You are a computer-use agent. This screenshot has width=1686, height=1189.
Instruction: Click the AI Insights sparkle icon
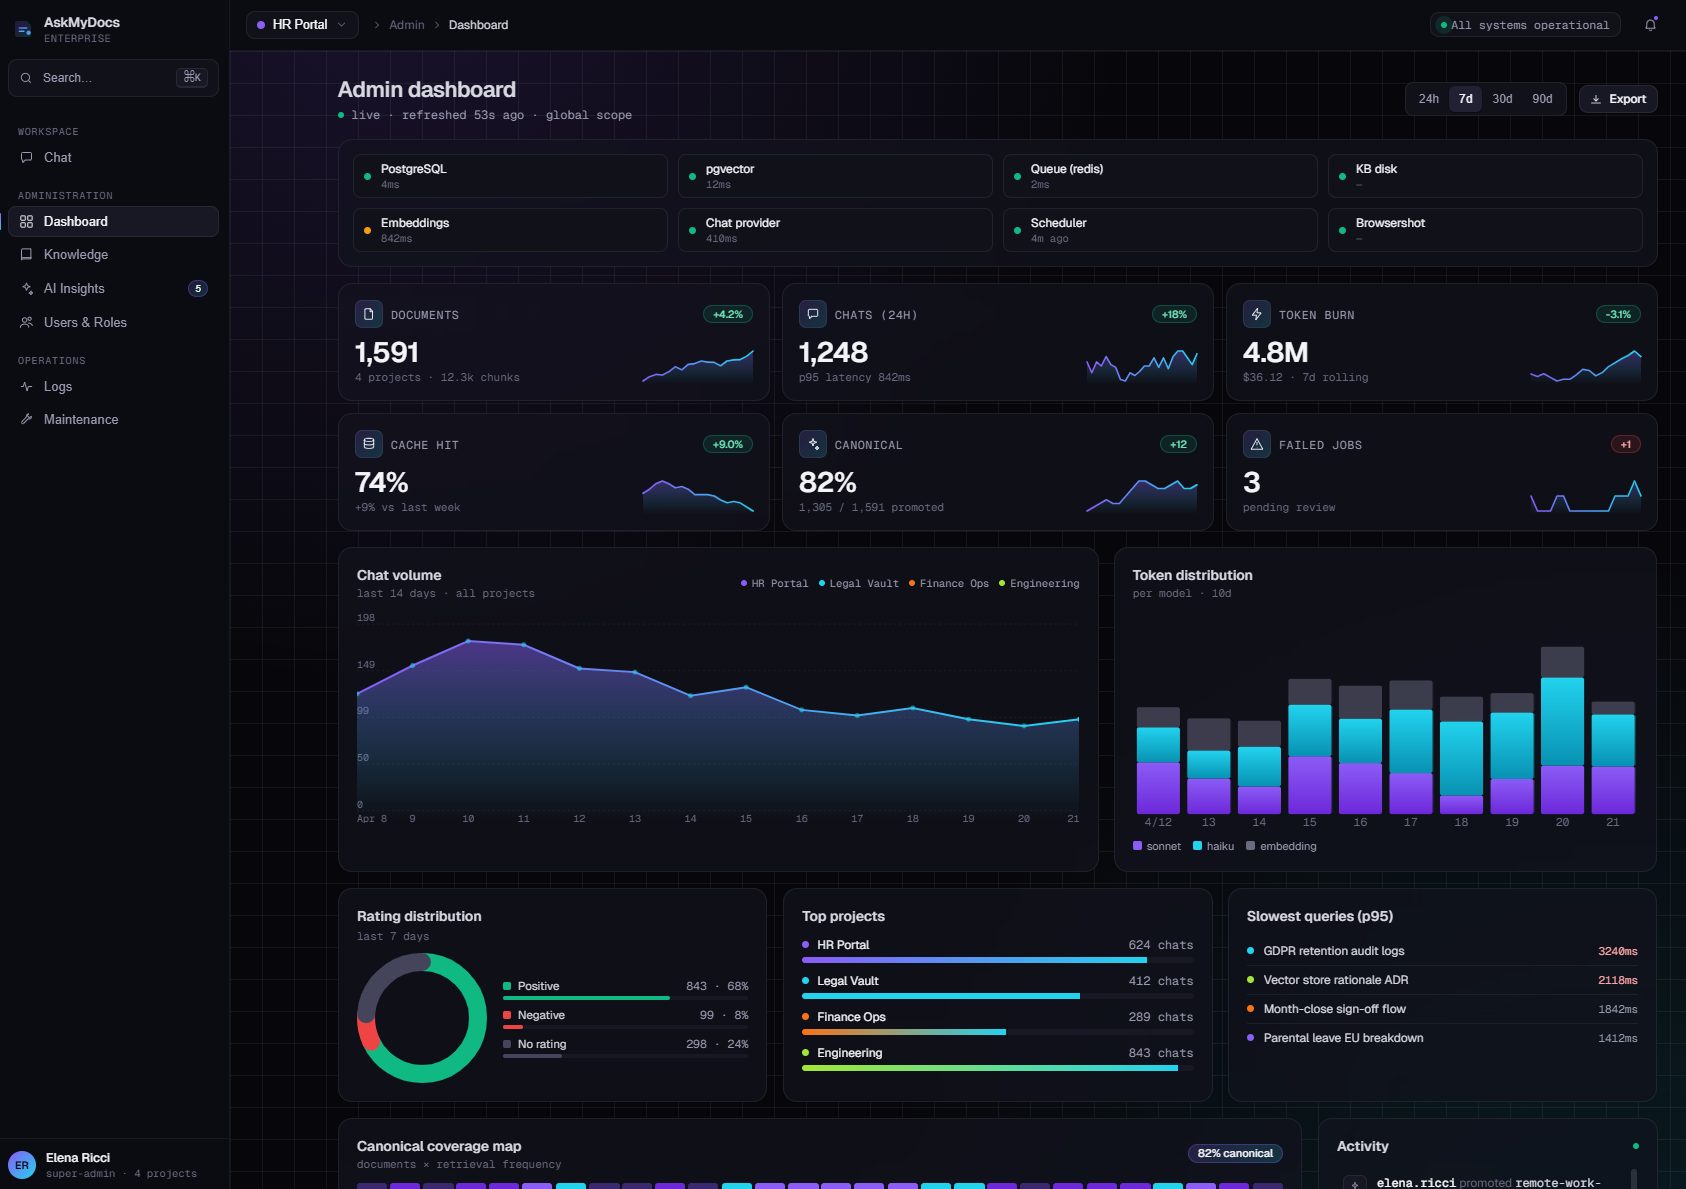[27, 288]
